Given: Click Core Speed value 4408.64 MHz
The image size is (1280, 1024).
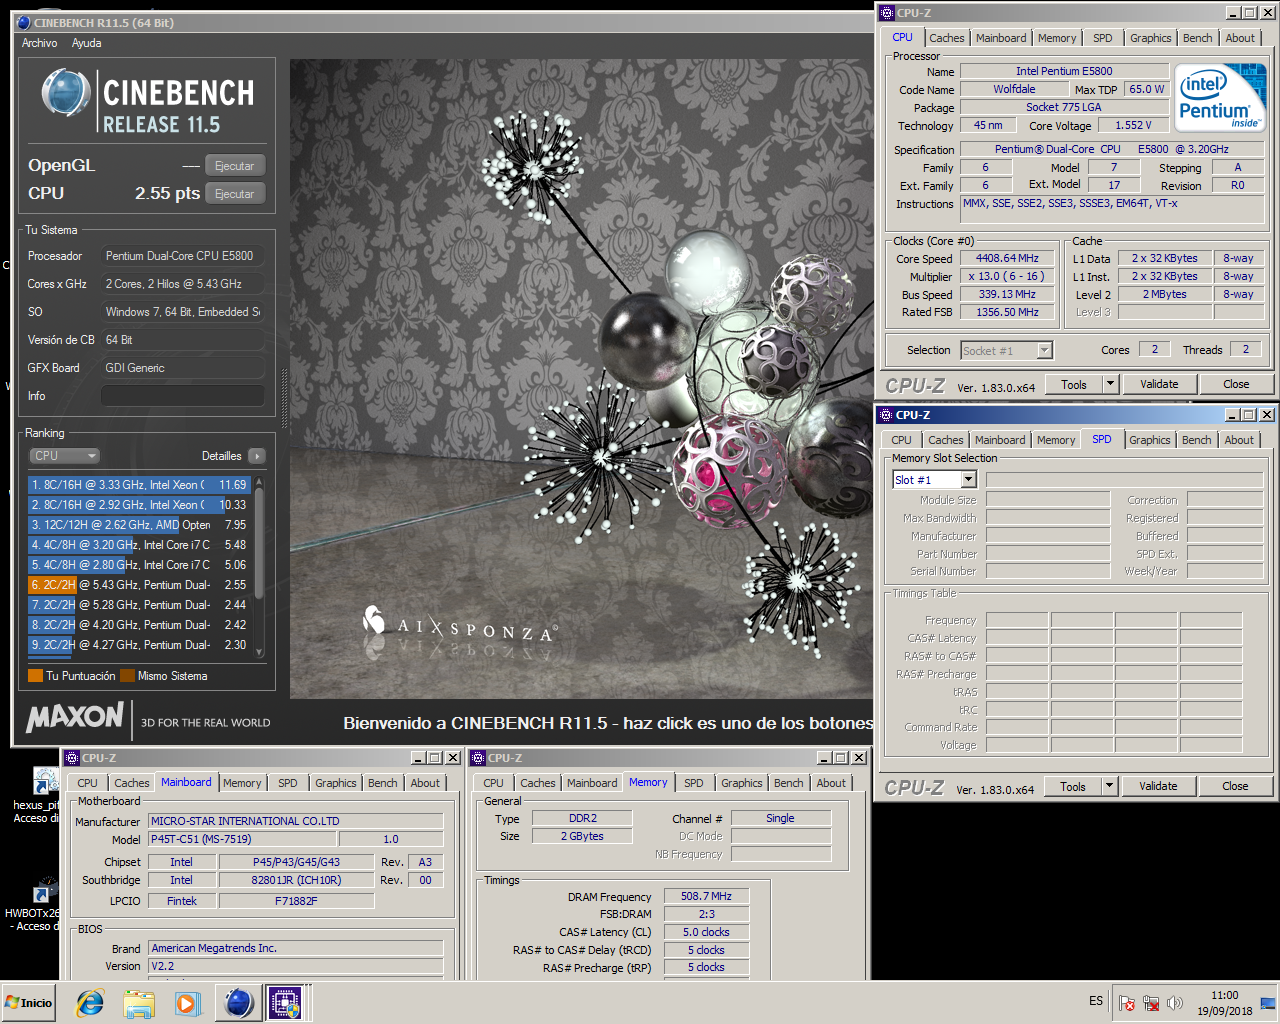Looking at the screenshot, I should click(x=1007, y=258).
